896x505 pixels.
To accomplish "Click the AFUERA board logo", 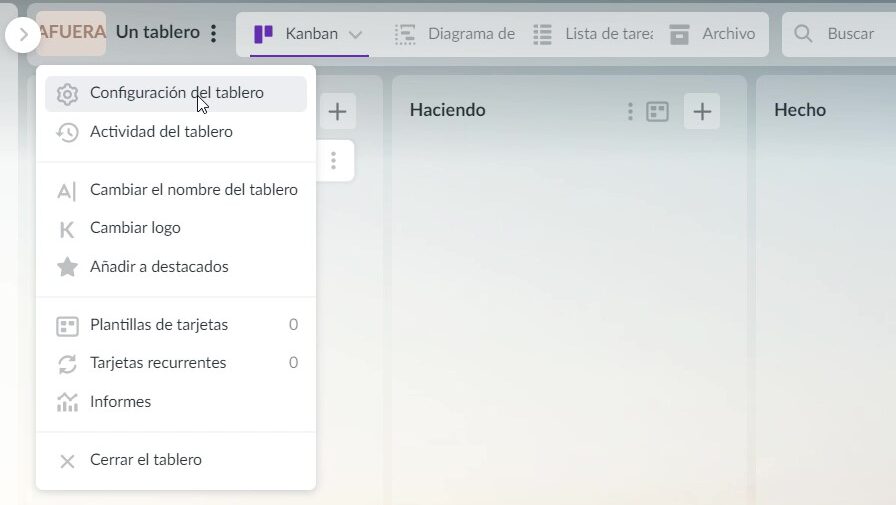I will click(x=71, y=33).
